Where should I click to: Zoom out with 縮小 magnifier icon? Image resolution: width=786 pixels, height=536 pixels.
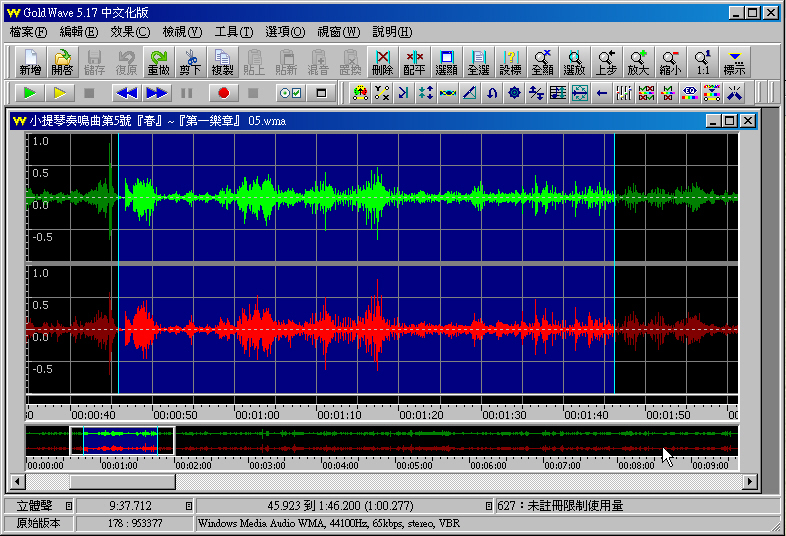[x=670, y=62]
